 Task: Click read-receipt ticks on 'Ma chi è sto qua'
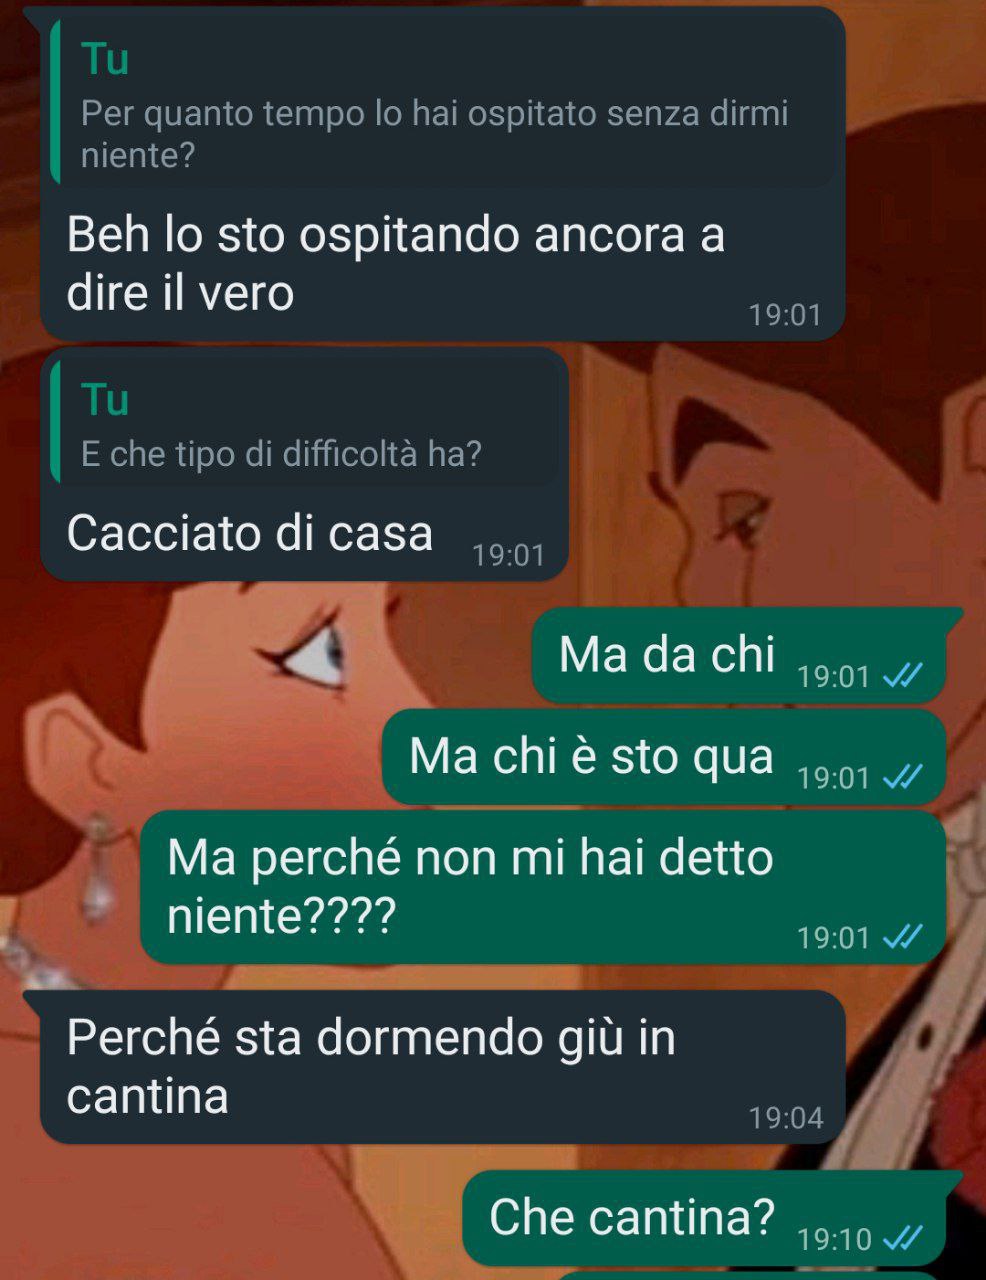click(x=902, y=777)
